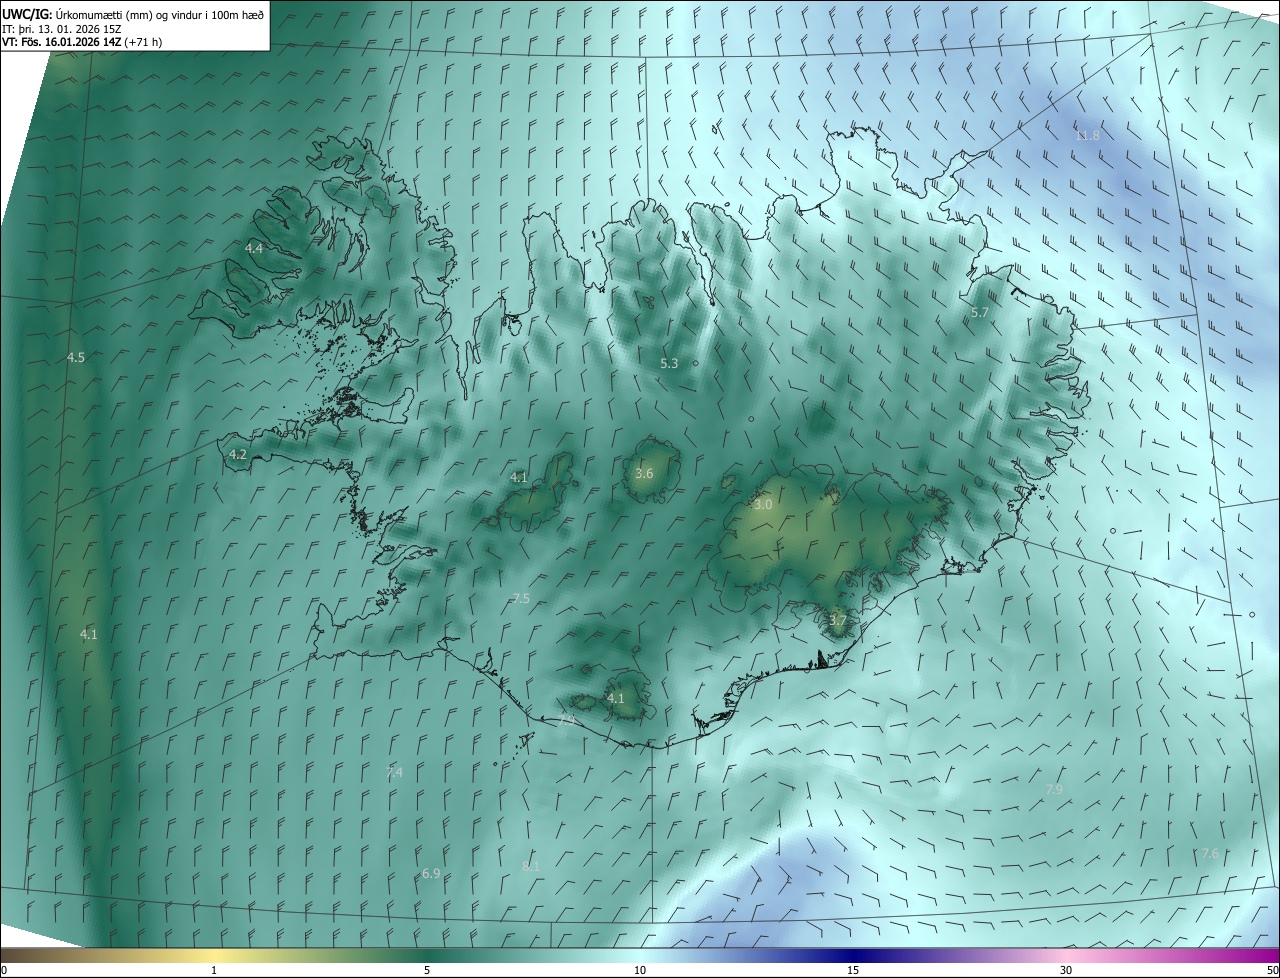Select the 6.9 value label

point(431,874)
